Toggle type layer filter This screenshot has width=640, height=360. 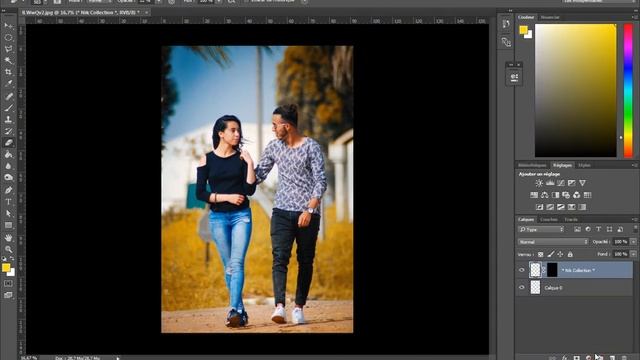pyautogui.click(x=598, y=229)
